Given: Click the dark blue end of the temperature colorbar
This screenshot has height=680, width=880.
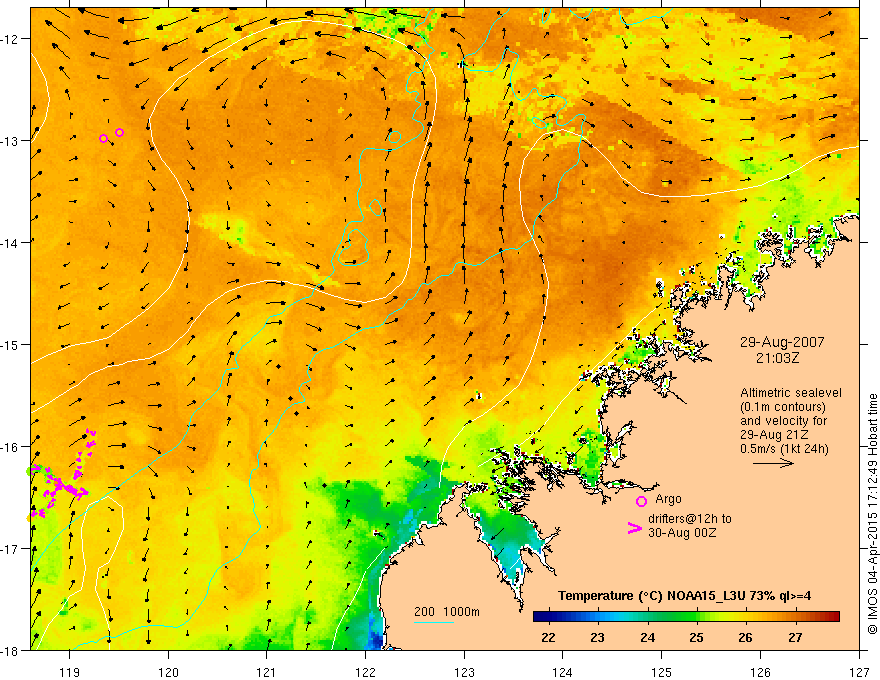Looking at the screenshot, I should coord(540,617).
